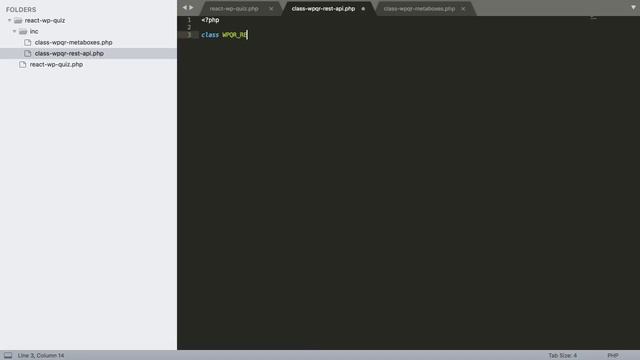
Task: Switch to react-wp-quiz.php tab
Action: coord(234,9)
